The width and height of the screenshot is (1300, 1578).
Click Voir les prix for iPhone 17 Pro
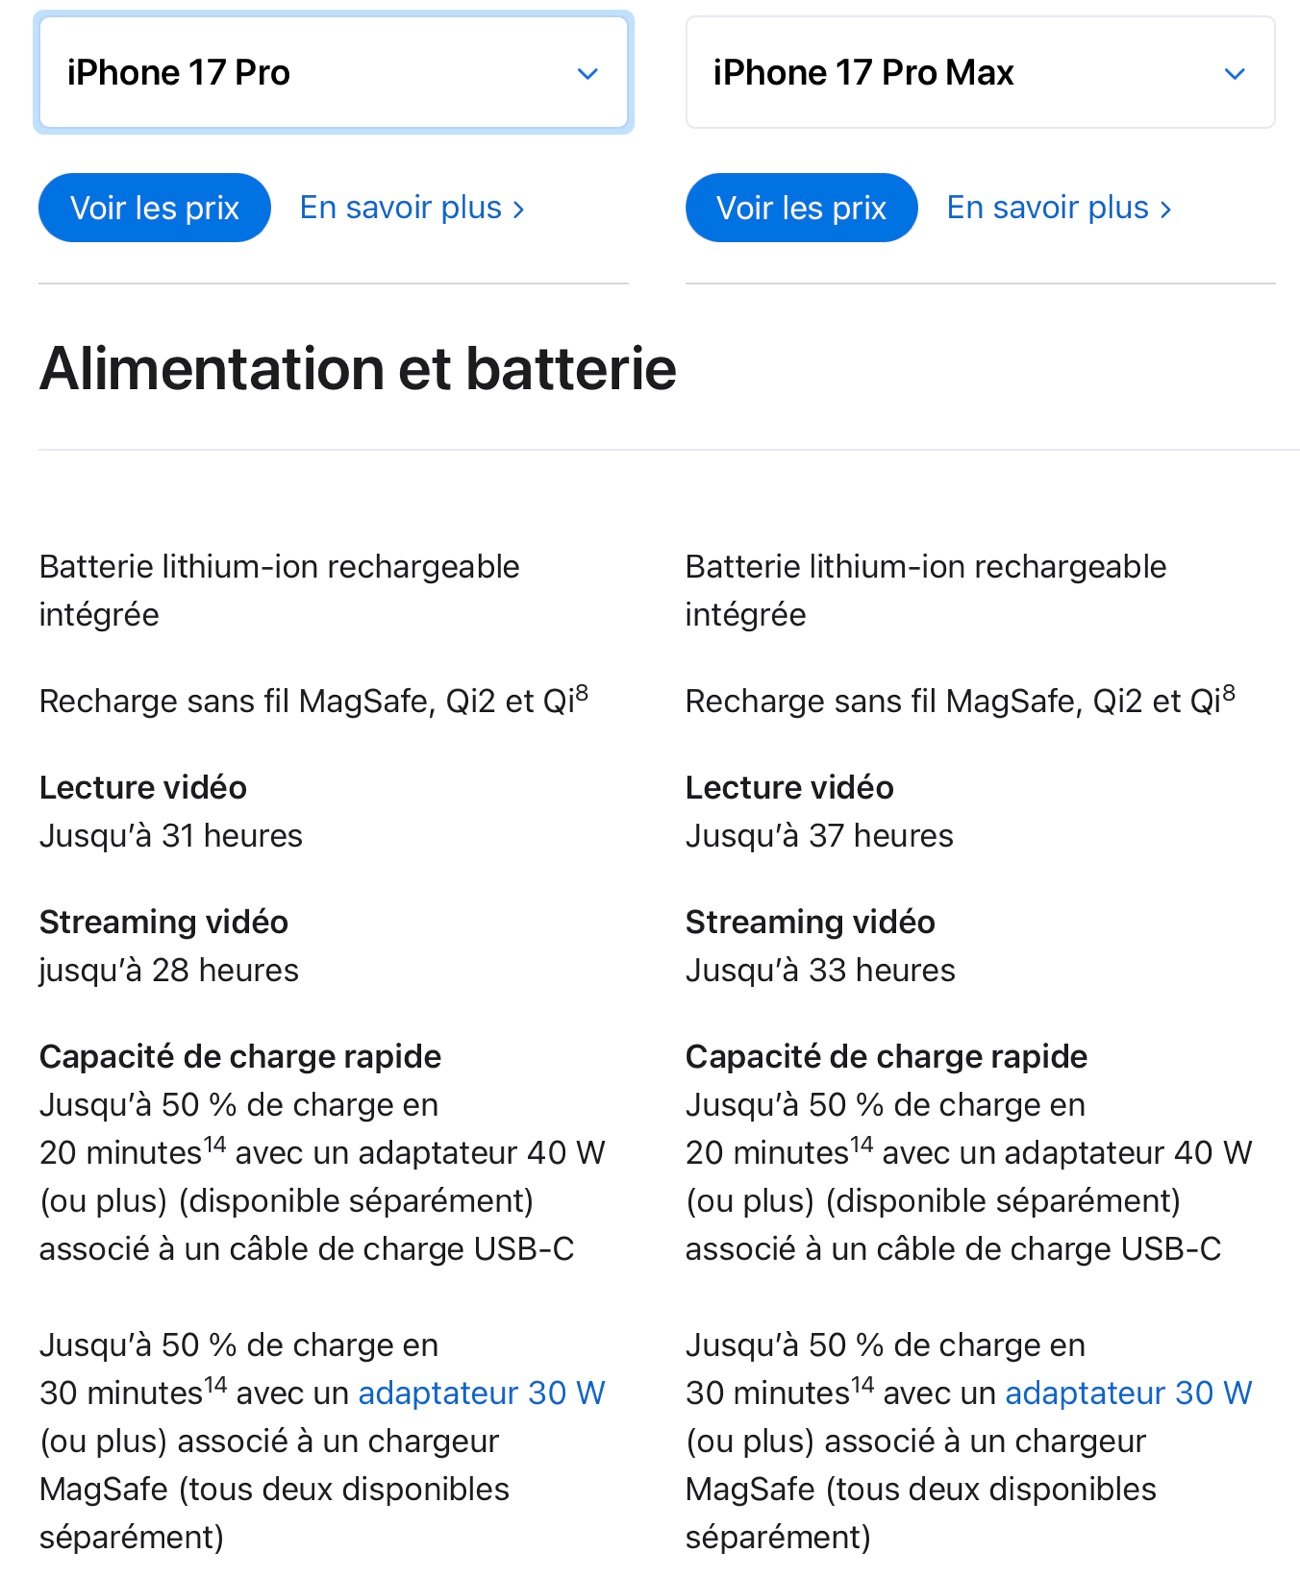(155, 208)
